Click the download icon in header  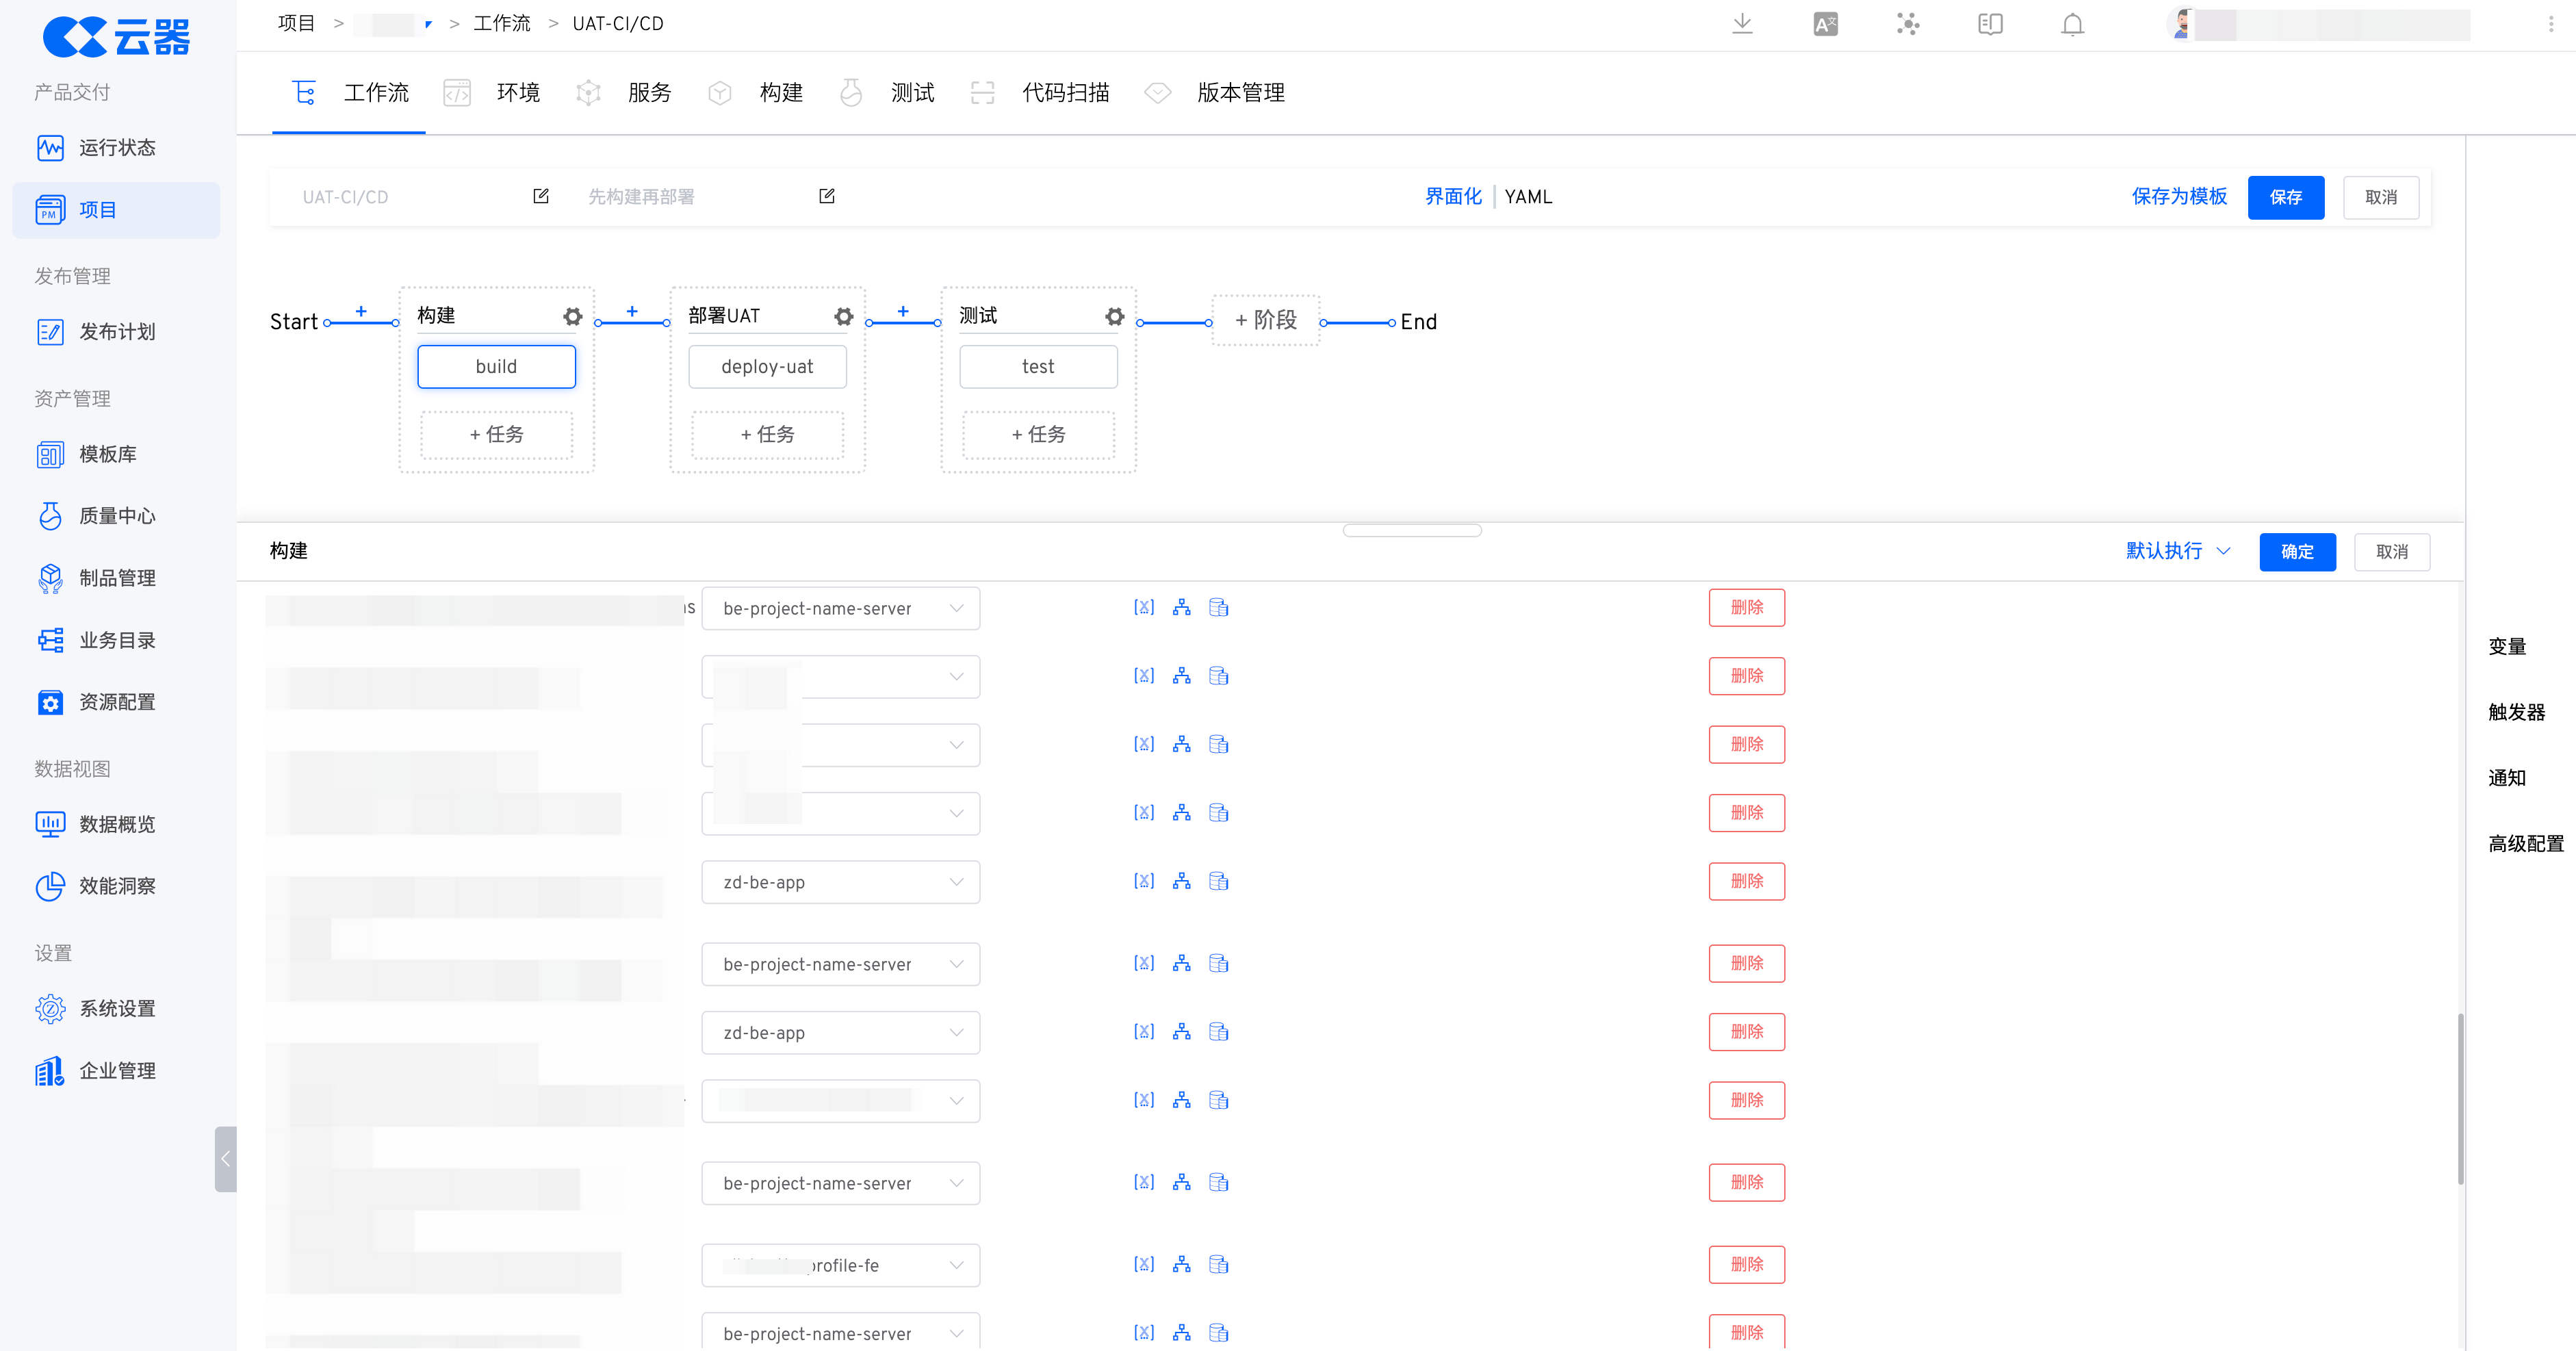pos(1742,24)
